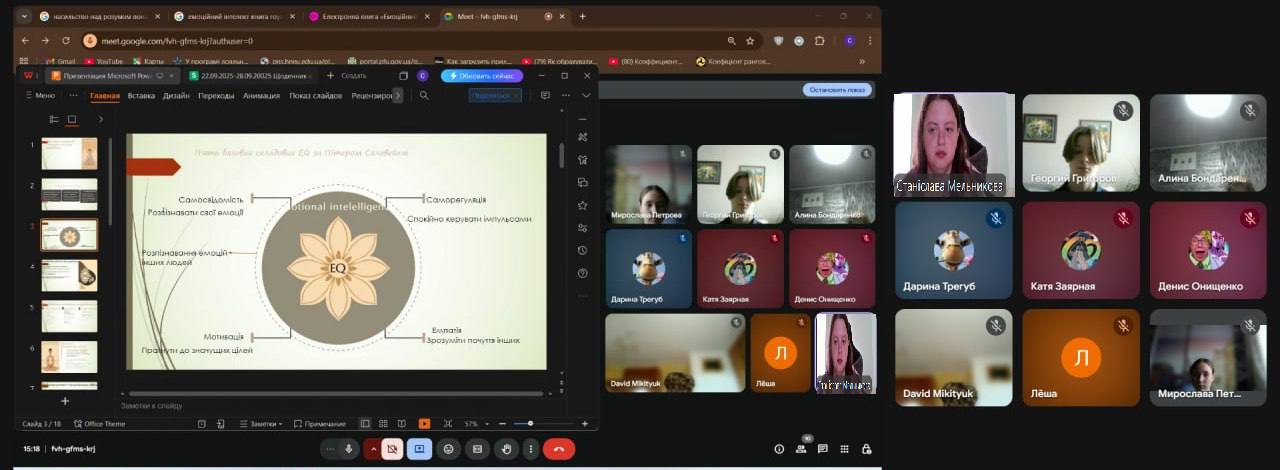Raise hand in the meeting

[x=507, y=449]
